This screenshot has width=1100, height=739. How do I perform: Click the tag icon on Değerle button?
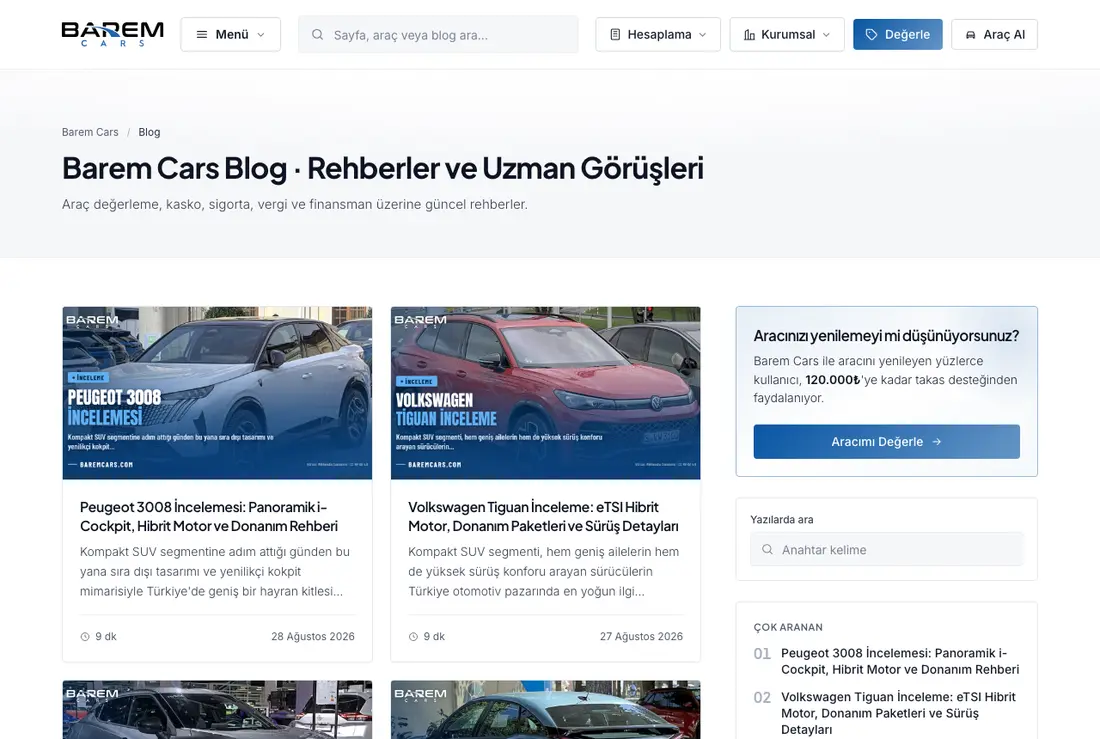(871, 34)
